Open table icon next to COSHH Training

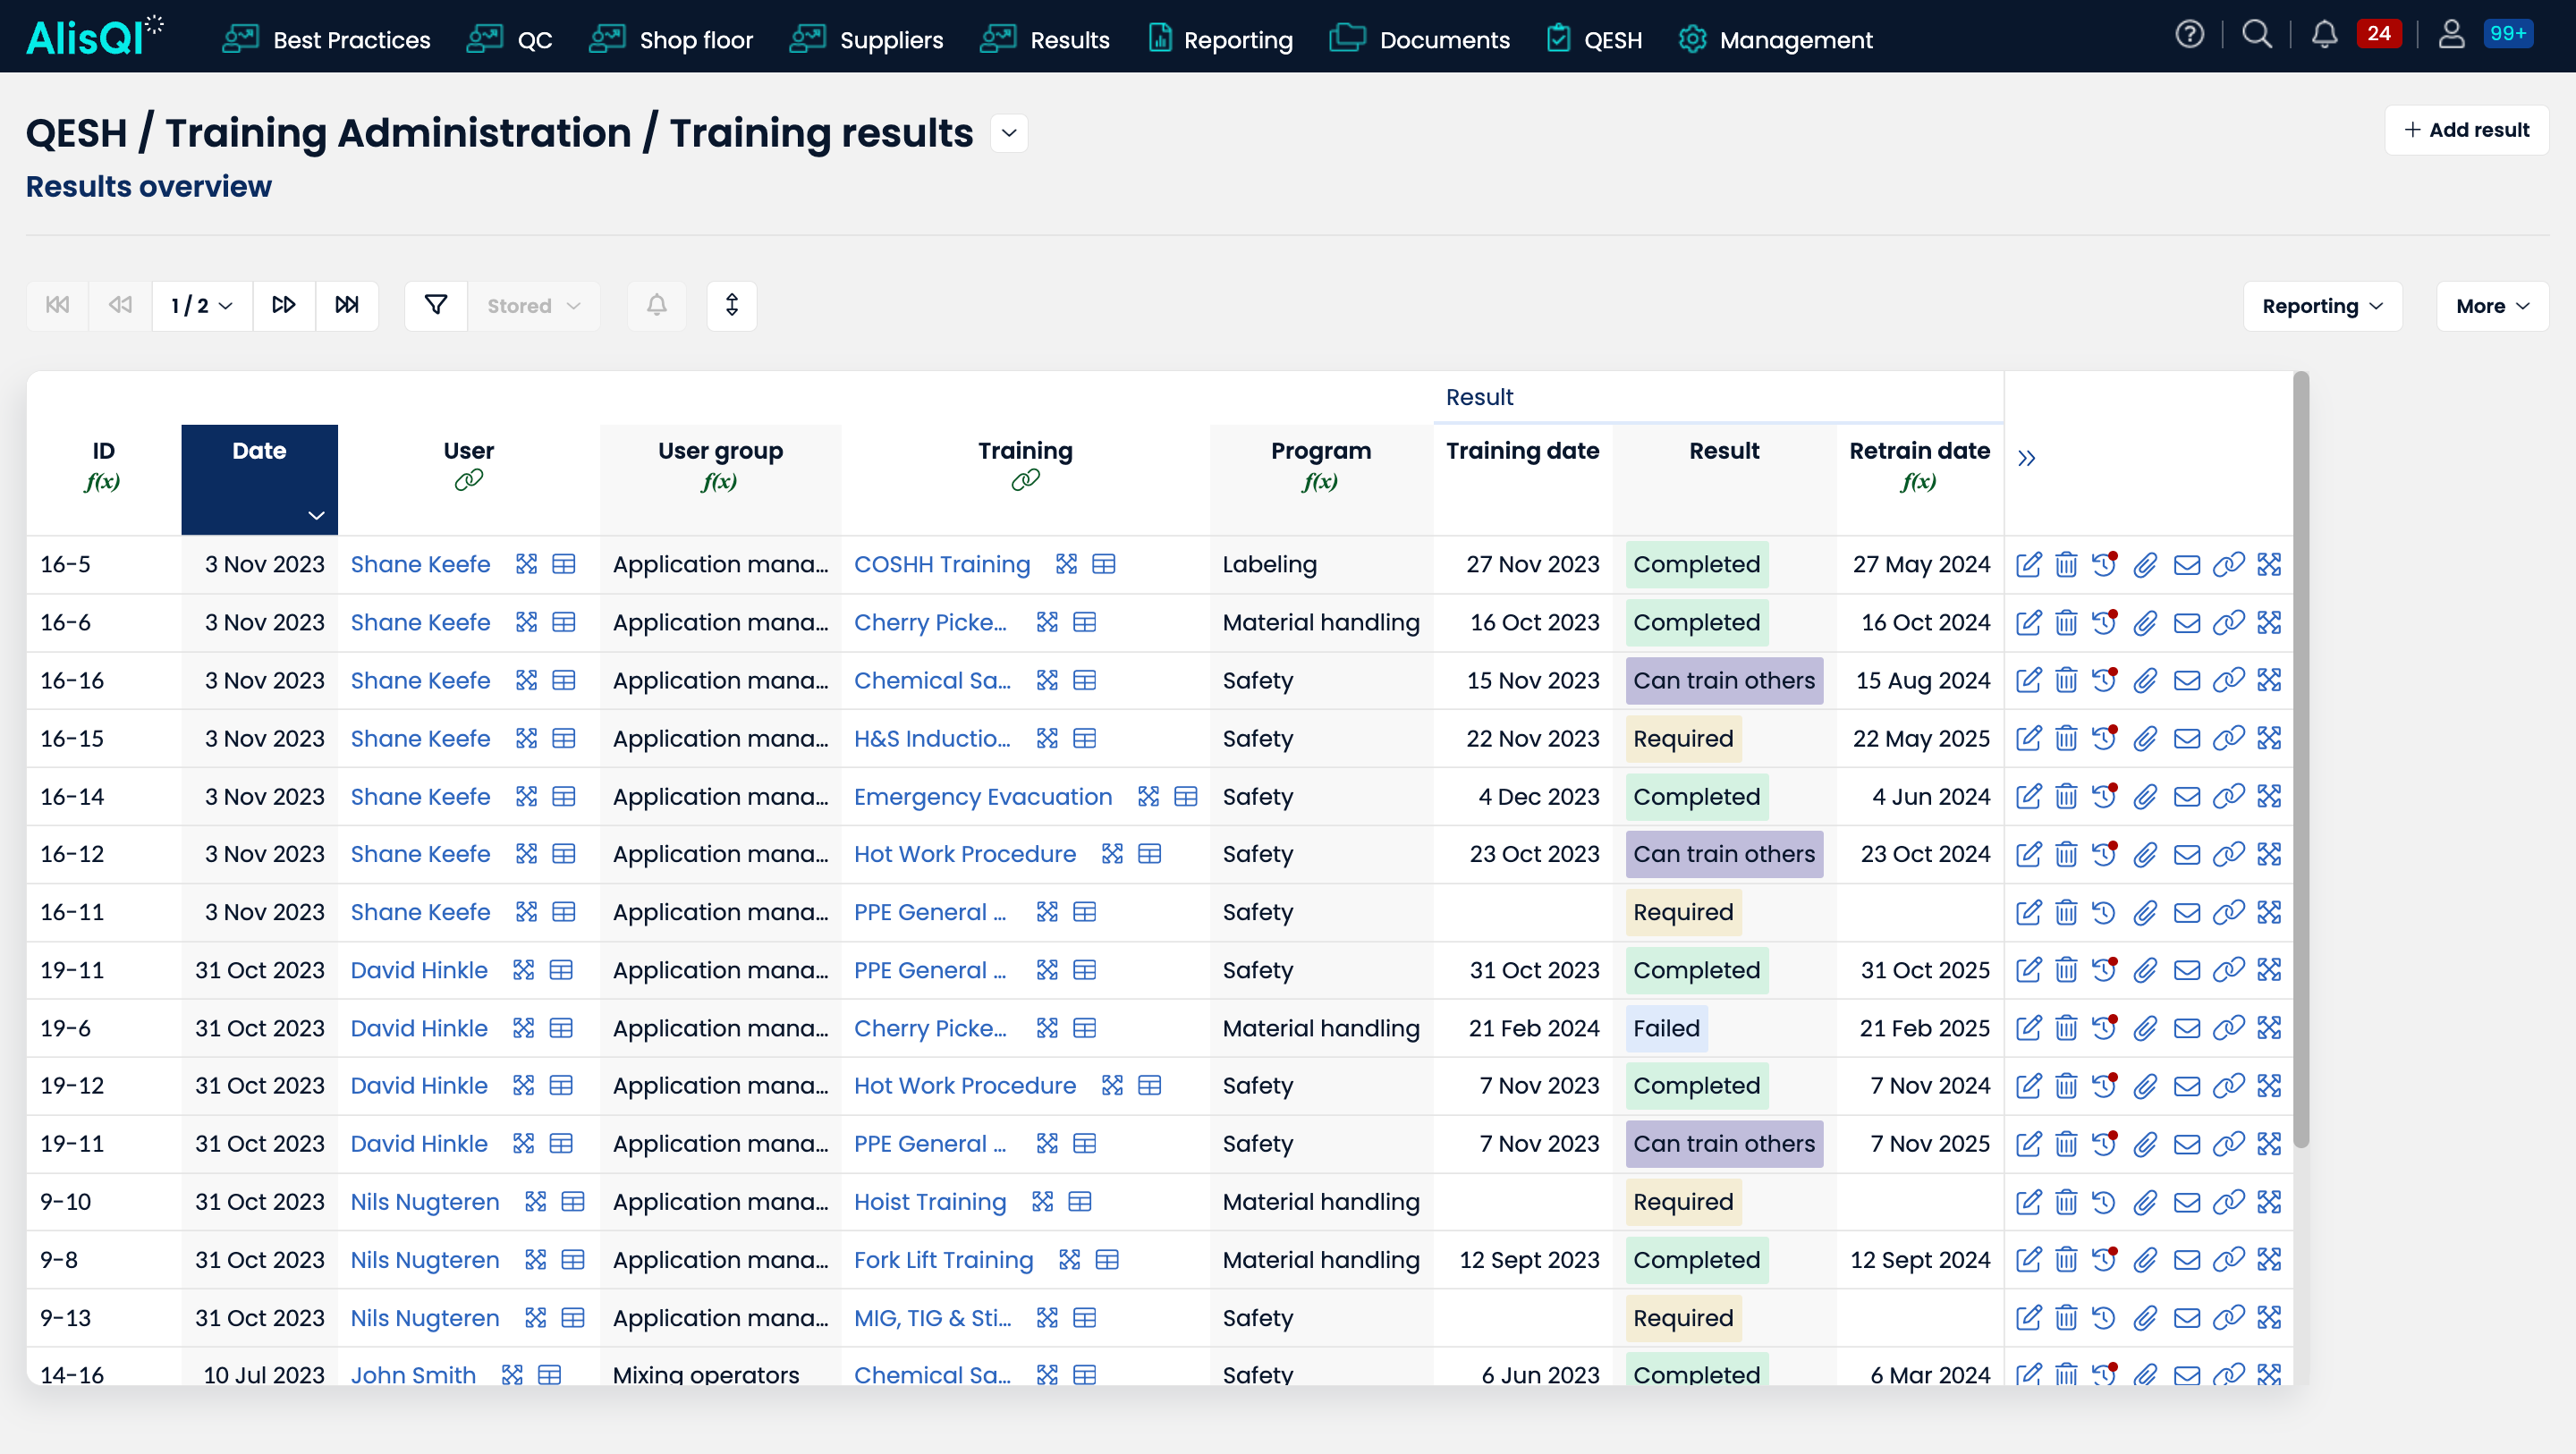click(x=1104, y=565)
